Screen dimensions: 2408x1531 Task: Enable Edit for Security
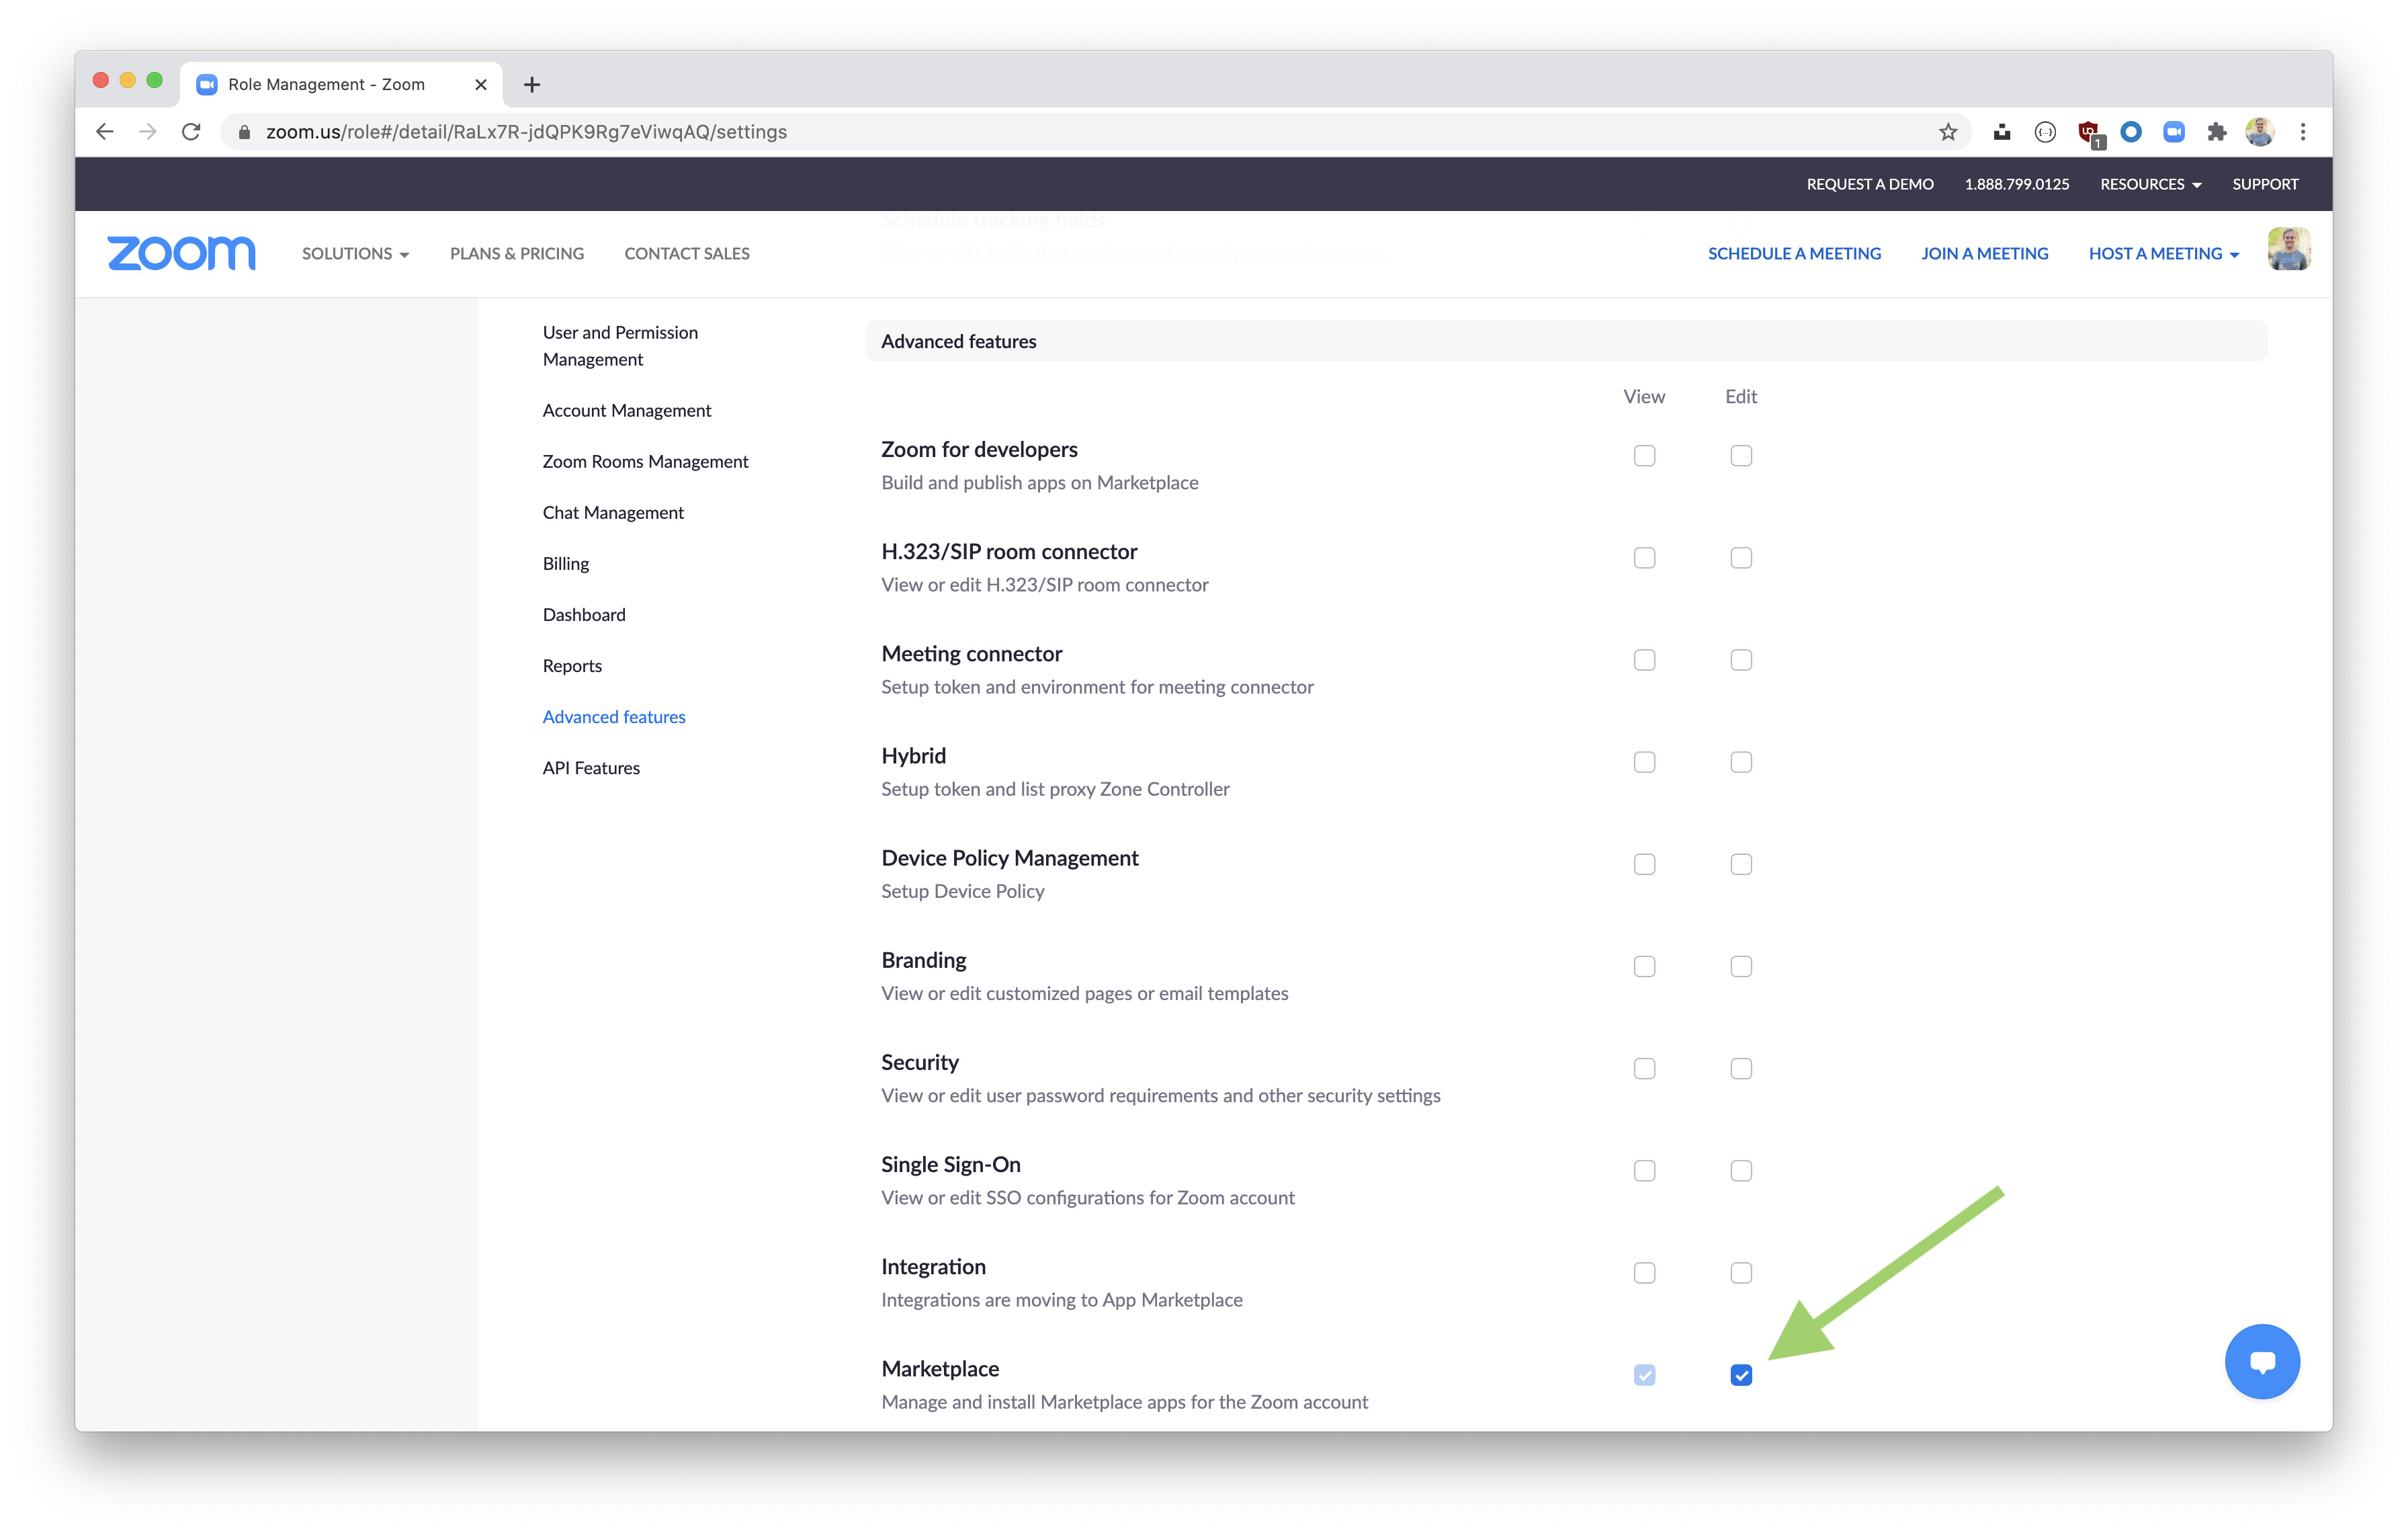coord(1741,1068)
